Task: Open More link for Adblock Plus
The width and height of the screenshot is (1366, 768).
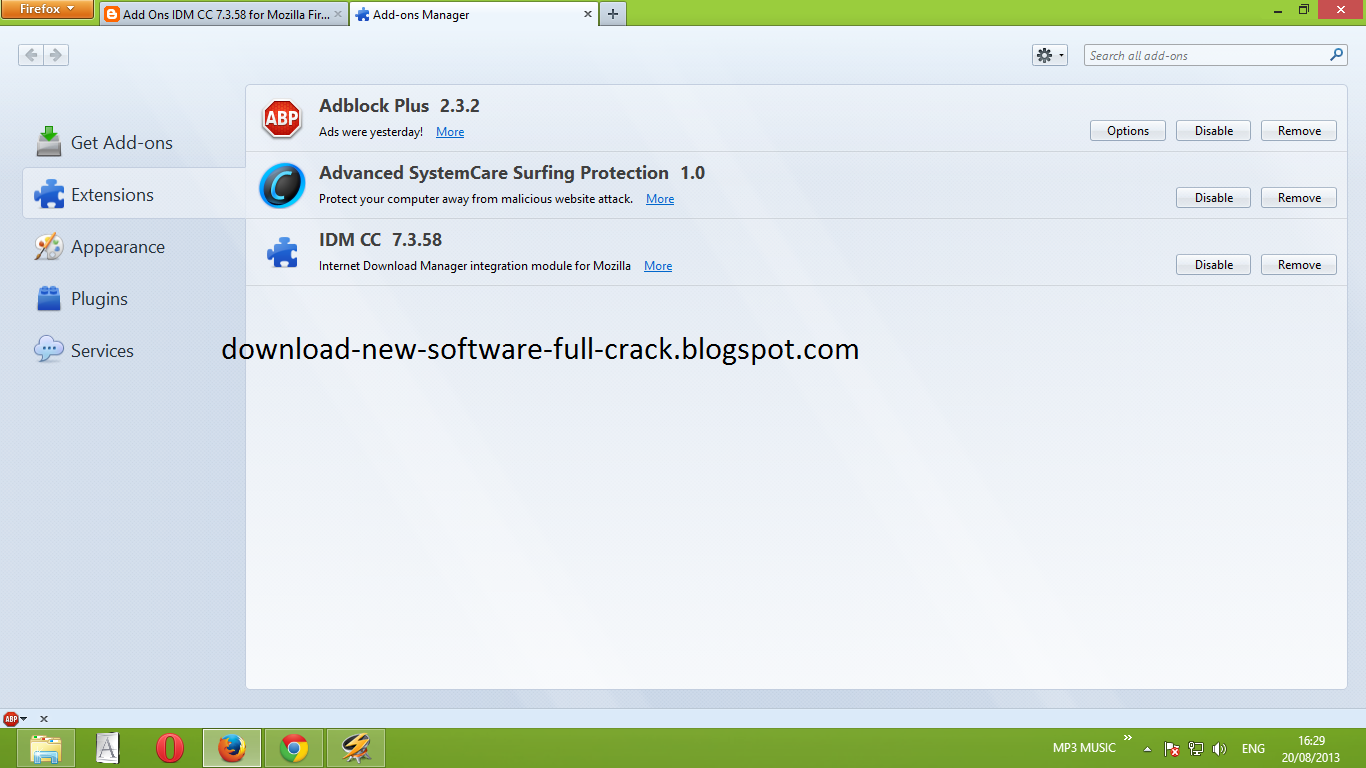Action: coord(450,132)
